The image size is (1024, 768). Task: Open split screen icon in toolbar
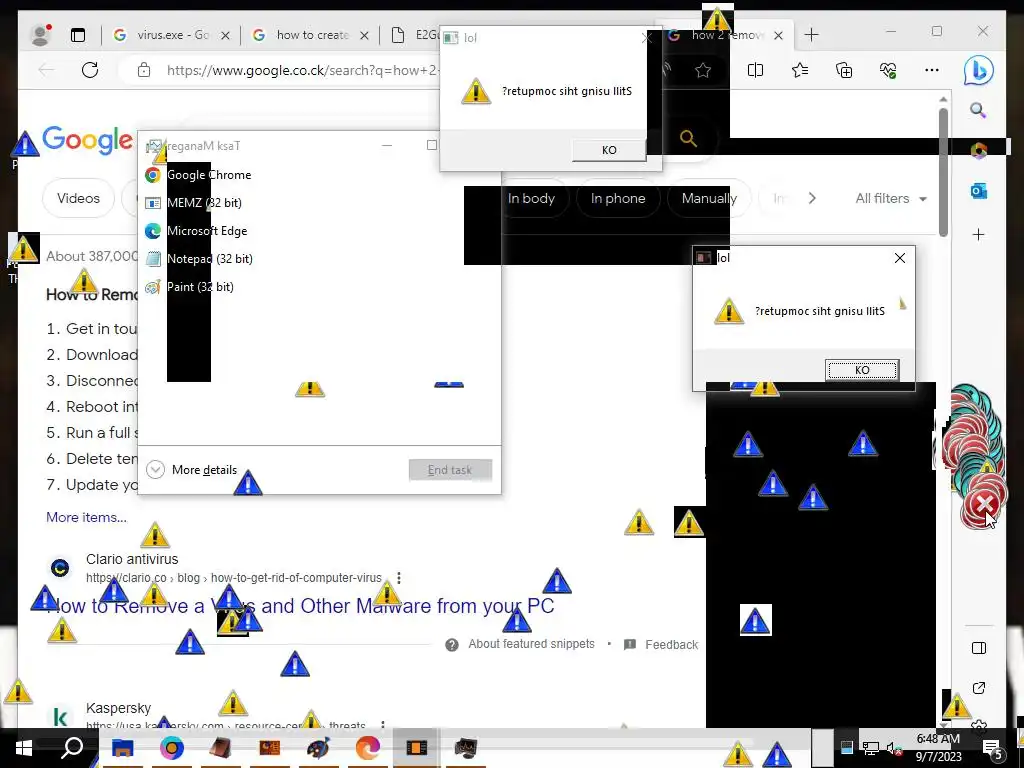click(756, 70)
